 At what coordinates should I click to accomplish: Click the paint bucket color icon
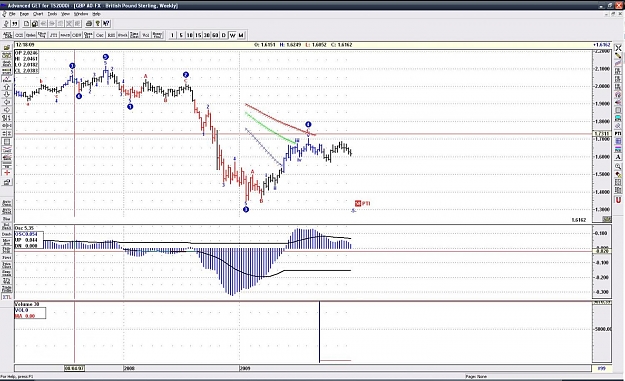[x=618, y=174]
